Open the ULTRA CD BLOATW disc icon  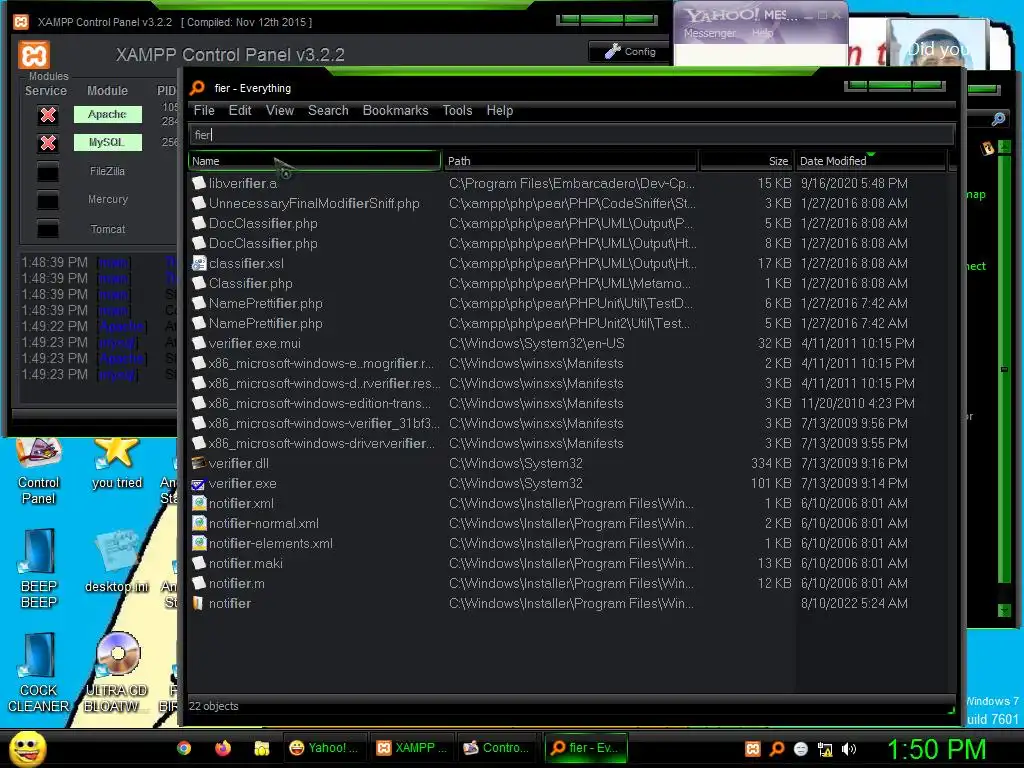point(117,673)
